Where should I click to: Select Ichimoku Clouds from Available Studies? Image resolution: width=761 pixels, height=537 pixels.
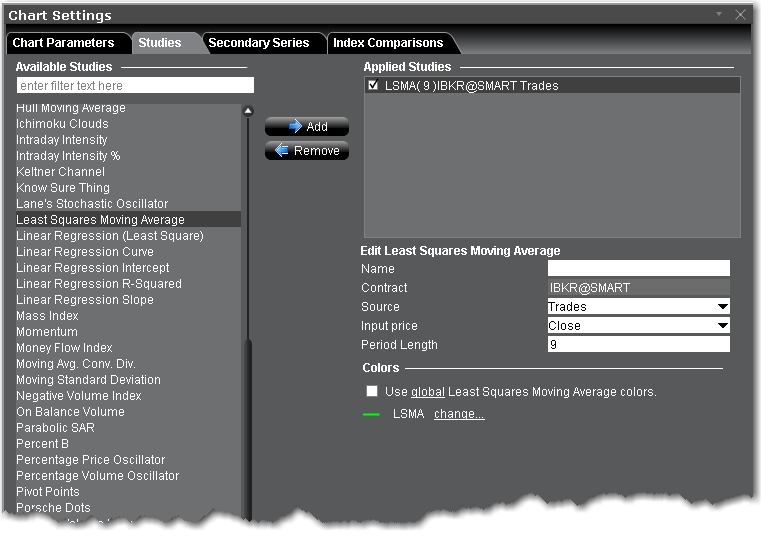(x=62, y=124)
